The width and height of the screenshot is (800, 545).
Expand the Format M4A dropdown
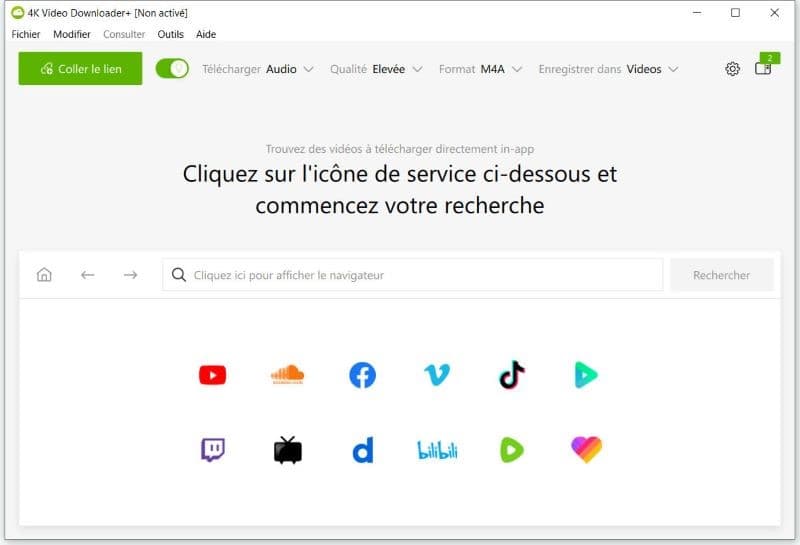[482, 69]
